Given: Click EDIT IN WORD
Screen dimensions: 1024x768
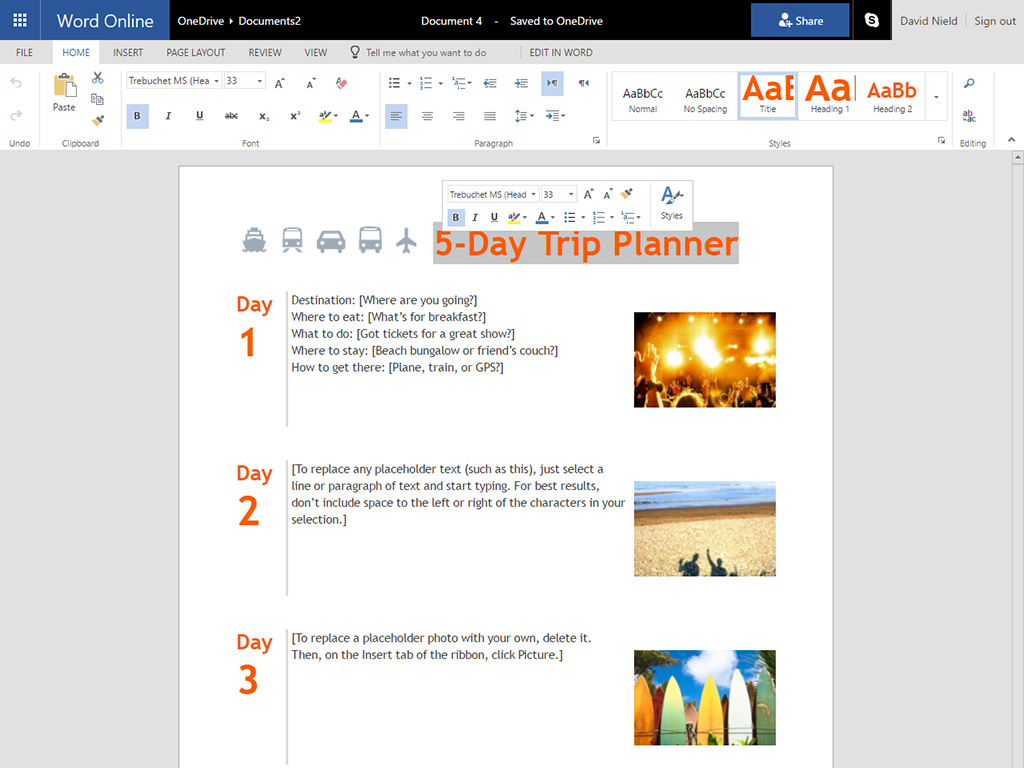Looking at the screenshot, I should click(561, 52).
